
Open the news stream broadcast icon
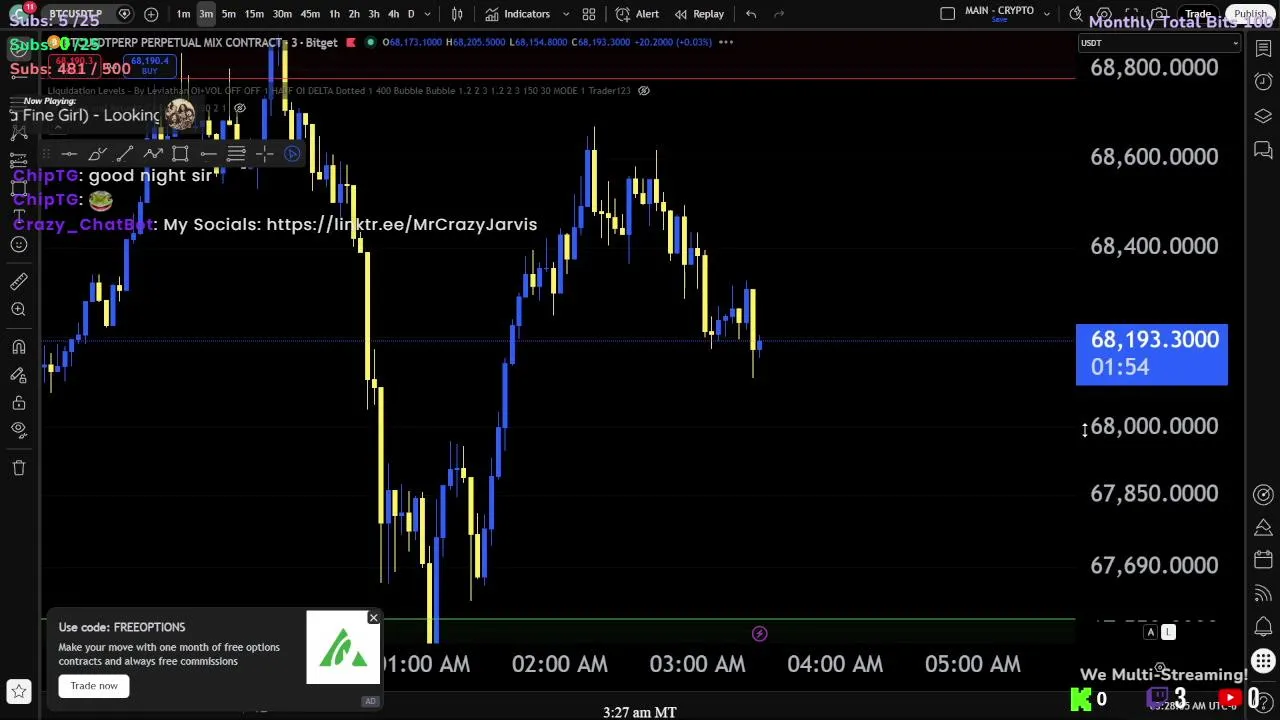(x=1263, y=594)
